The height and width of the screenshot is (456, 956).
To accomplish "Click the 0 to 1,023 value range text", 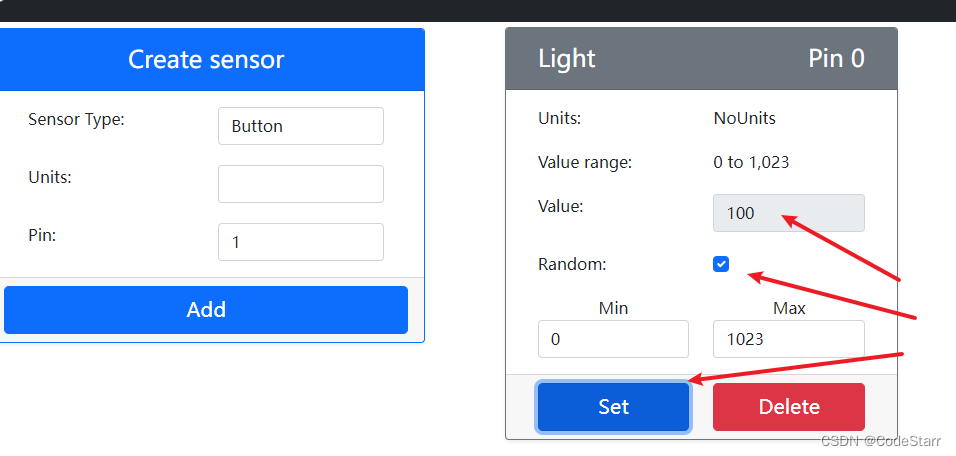I will (x=751, y=162).
